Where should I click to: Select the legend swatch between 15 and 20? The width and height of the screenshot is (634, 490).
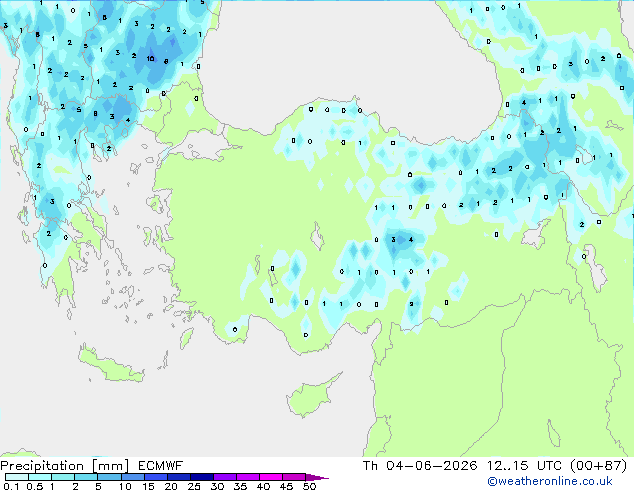[156, 477]
